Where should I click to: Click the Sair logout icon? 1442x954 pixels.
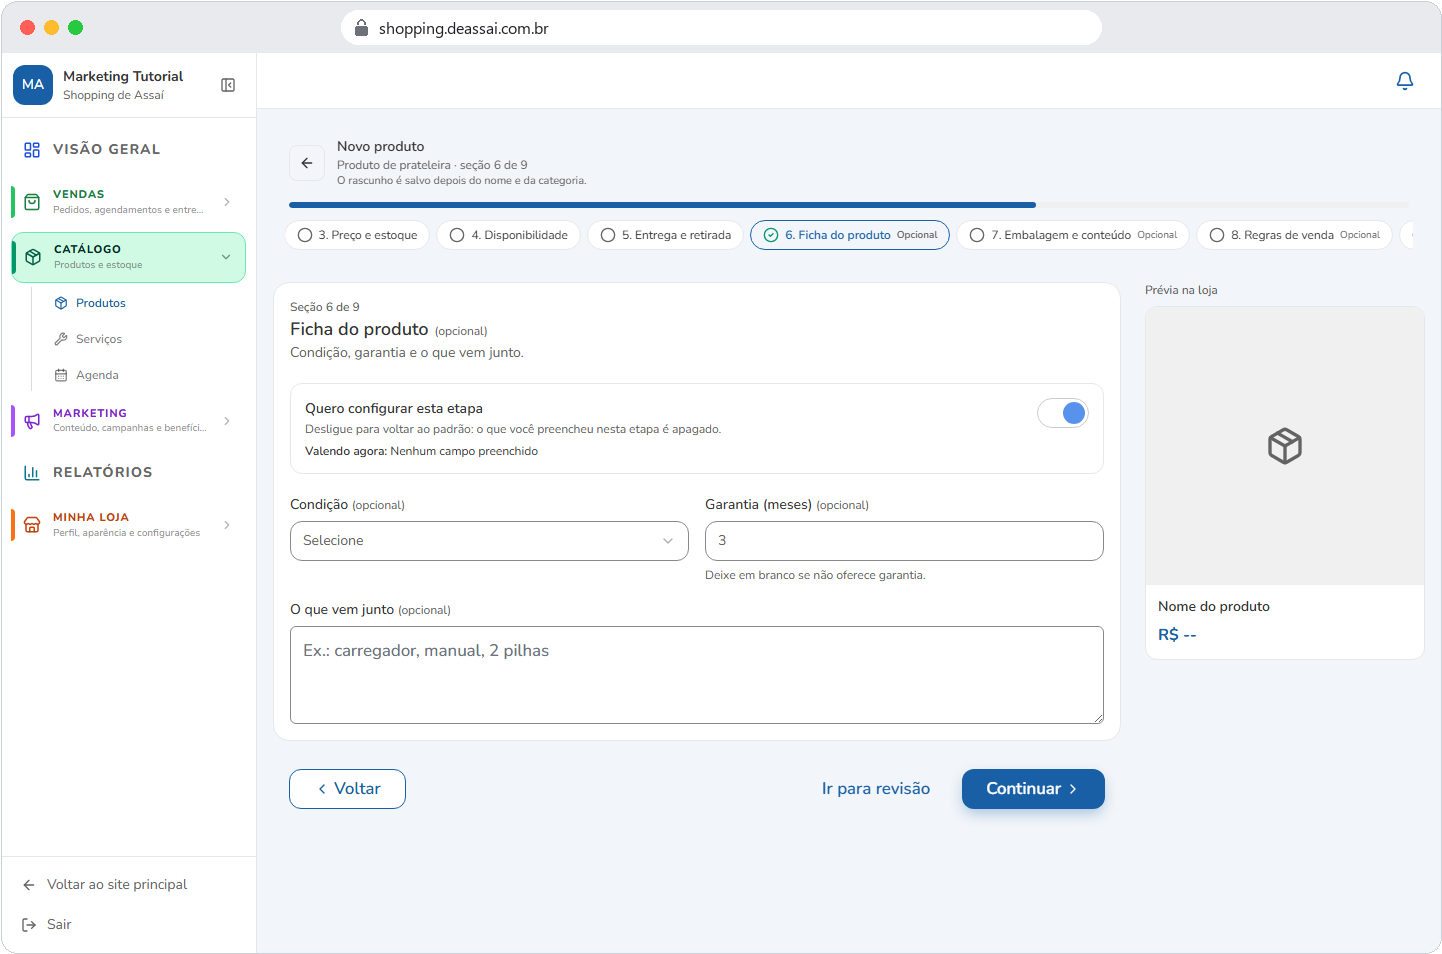pyautogui.click(x=29, y=925)
